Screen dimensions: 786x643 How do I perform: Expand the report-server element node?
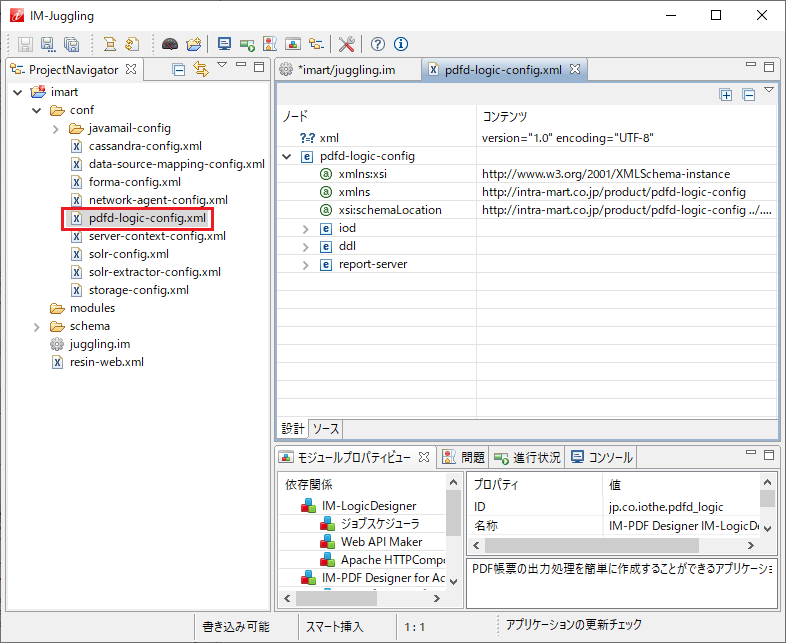(307, 265)
